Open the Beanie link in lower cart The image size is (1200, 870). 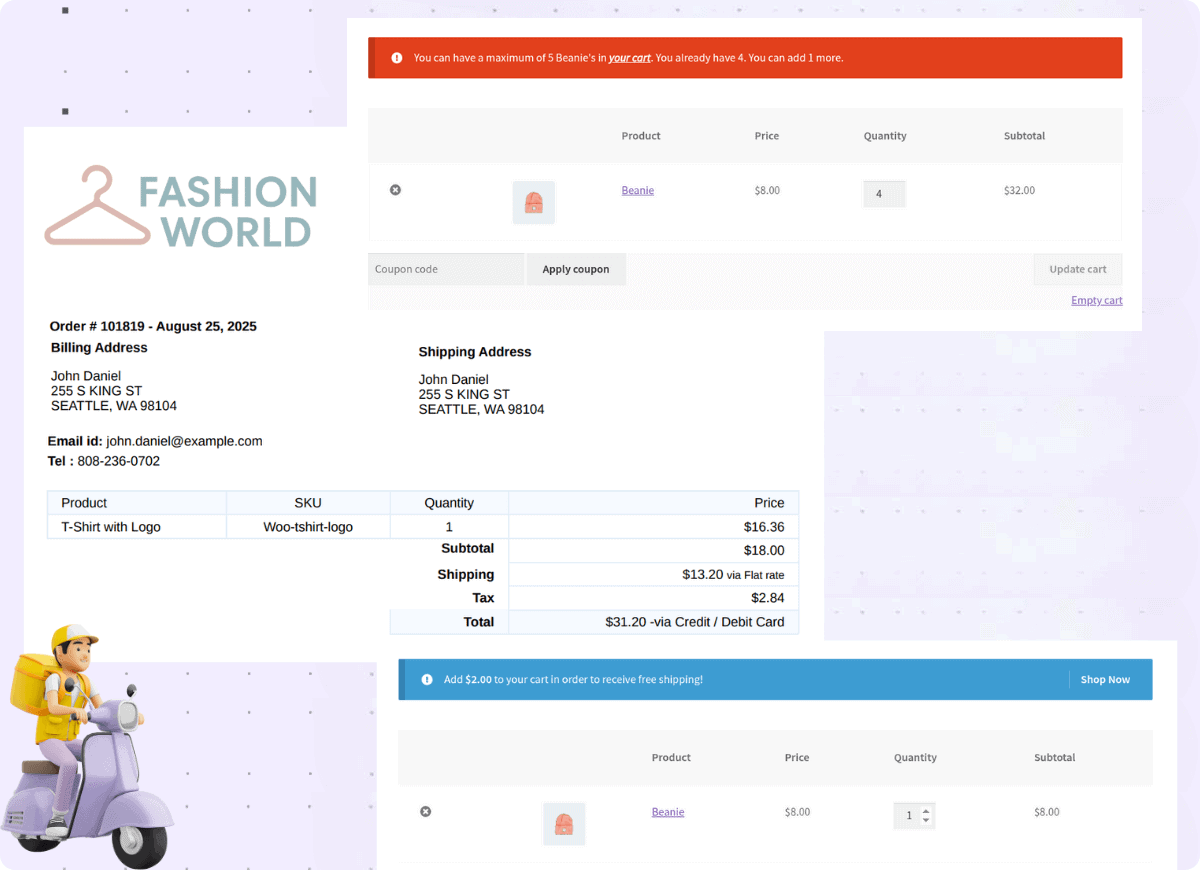[x=668, y=812]
